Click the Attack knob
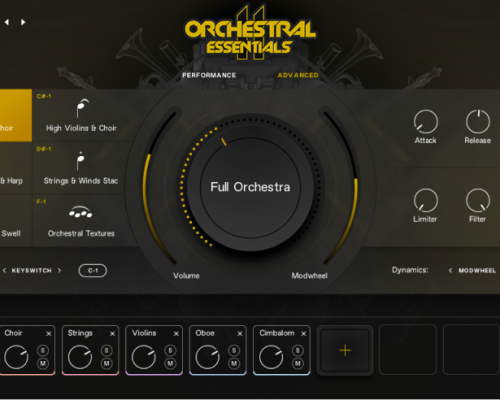This screenshot has height=400, width=500. click(x=426, y=122)
